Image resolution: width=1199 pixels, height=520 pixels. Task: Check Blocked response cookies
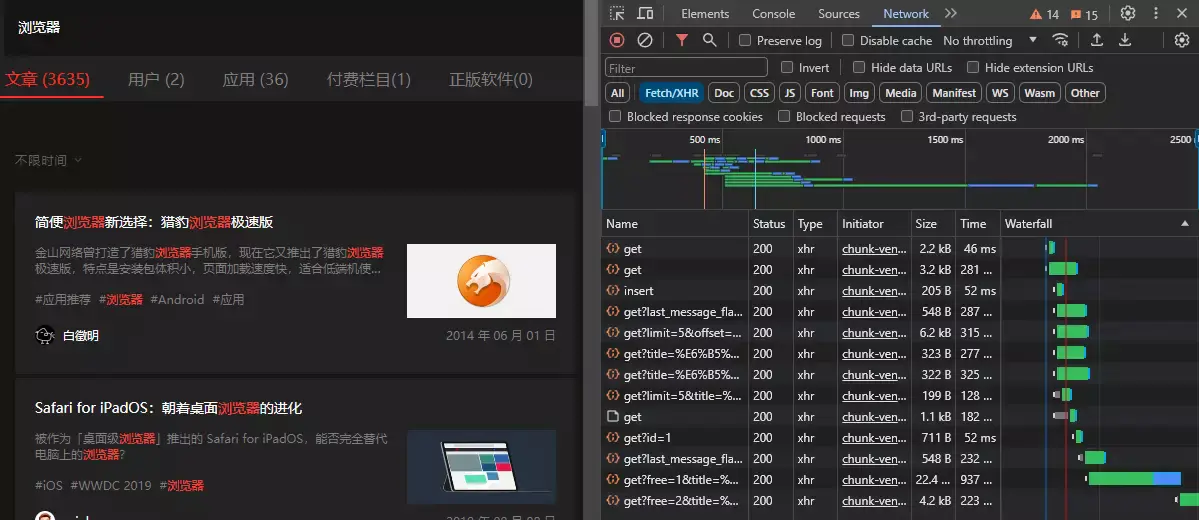(x=615, y=116)
